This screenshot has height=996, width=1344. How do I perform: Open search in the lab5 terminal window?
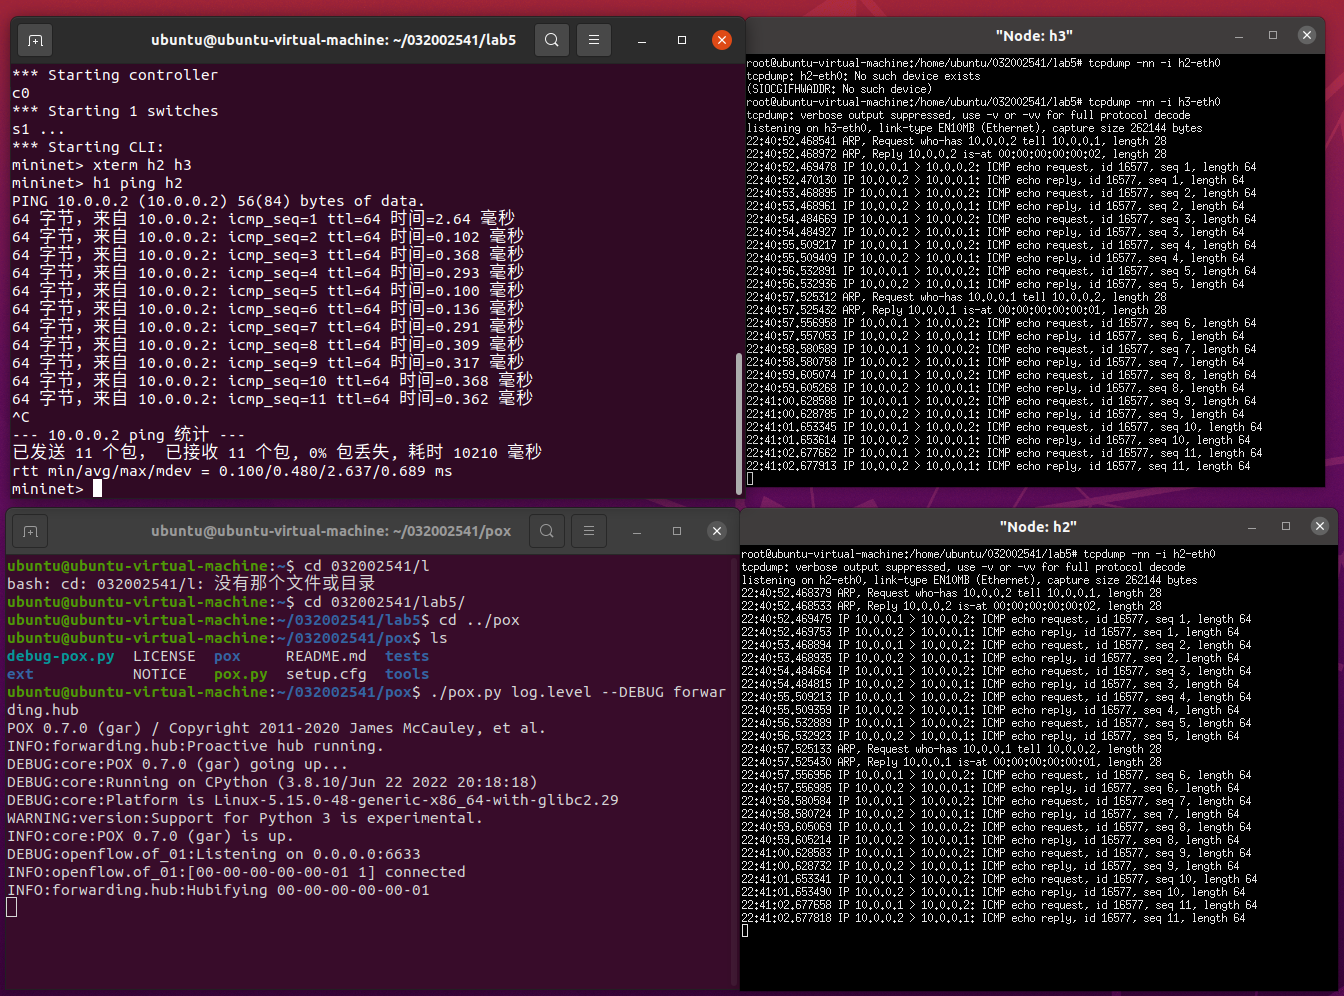(552, 40)
